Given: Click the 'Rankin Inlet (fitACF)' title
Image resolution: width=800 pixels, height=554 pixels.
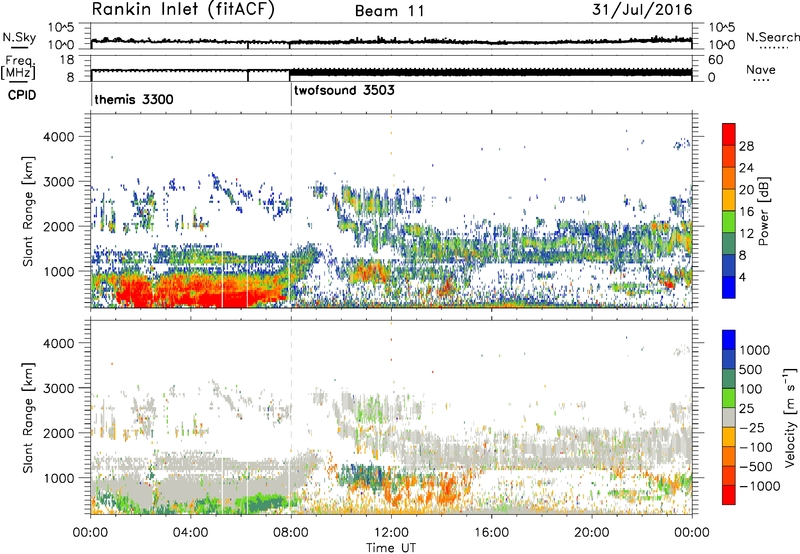Looking at the screenshot, I should 182,10.
